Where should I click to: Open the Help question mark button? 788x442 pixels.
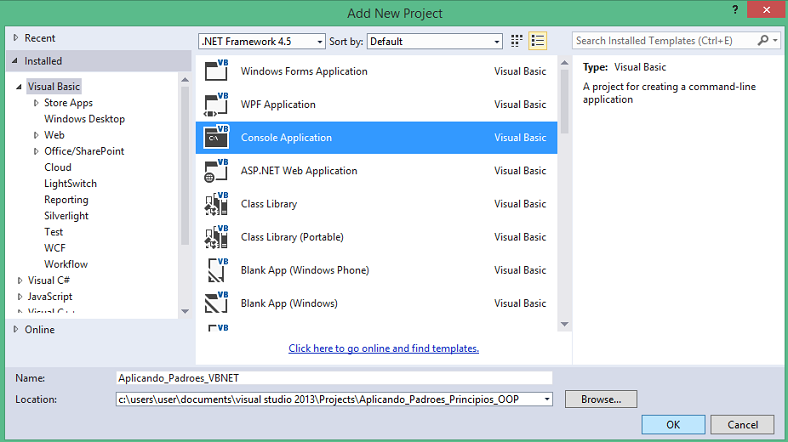tap(735, 10)
